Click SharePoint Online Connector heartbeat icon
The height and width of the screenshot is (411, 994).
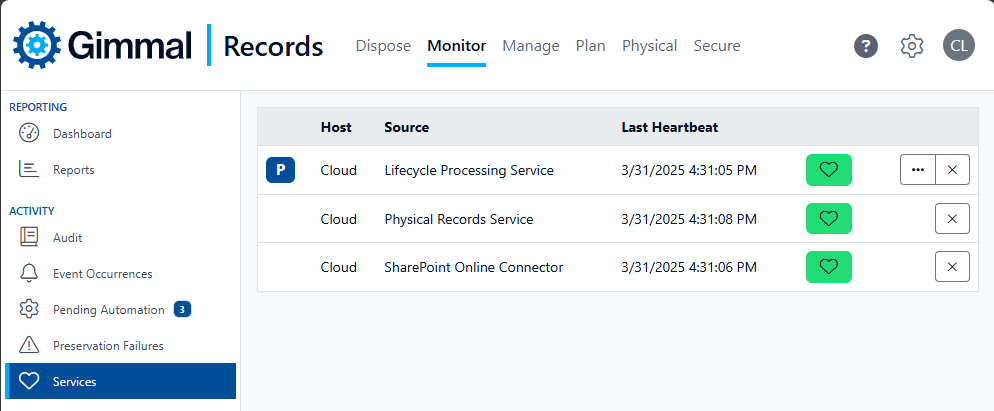click(828, 267)
